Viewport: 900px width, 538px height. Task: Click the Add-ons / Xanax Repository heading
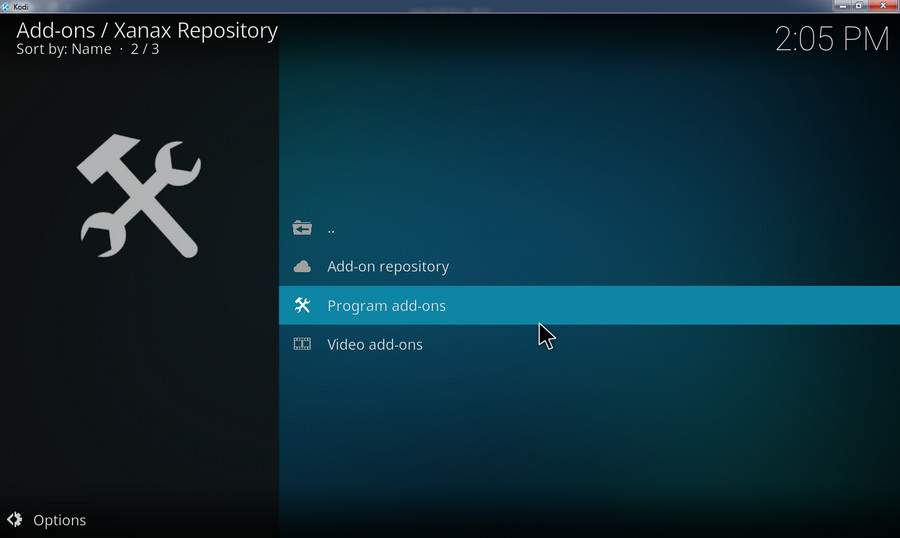pyautogui.click(x=147, y=30)
